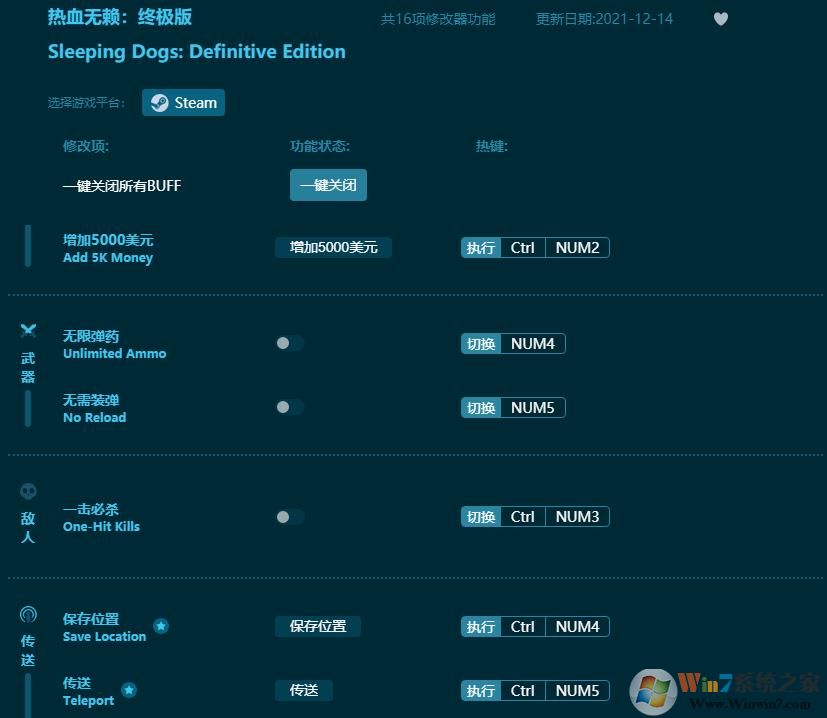The image size is (827, 718).
Task: Click the heart favorite icon
Action: [720, 19]
